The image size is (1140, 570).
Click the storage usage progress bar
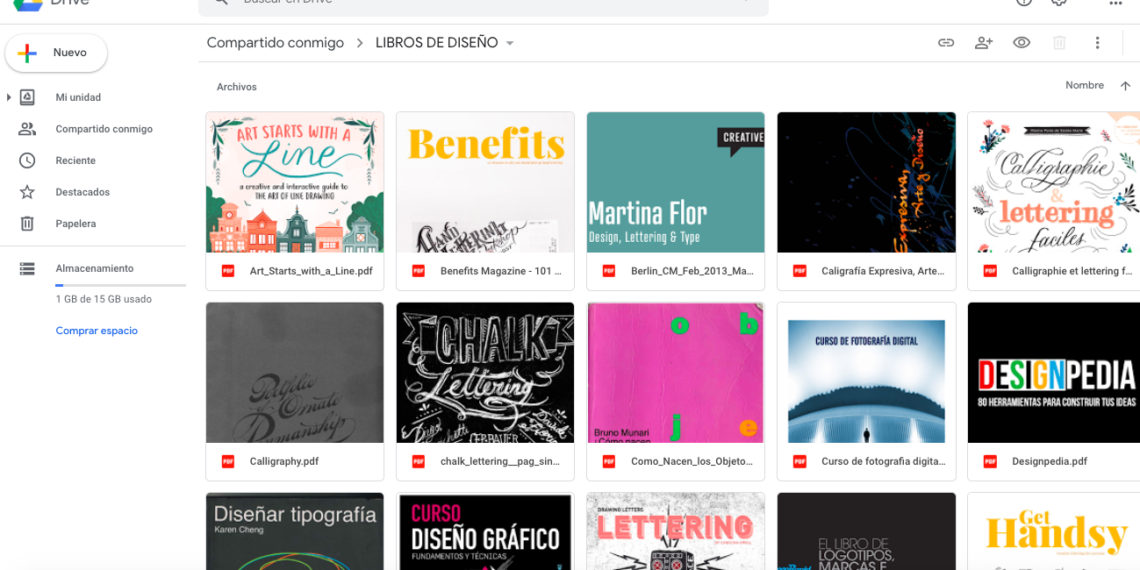tap(121, 286)
